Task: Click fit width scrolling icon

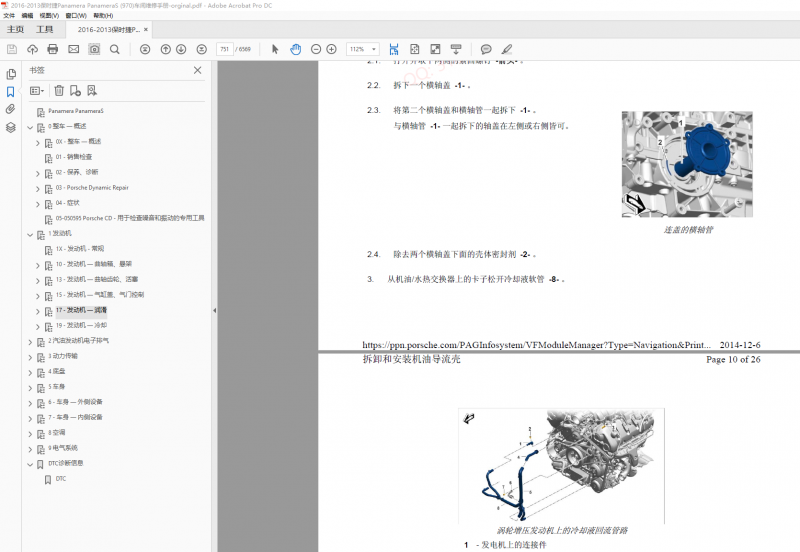Action: pyautogui.click(x=394, y=49)
